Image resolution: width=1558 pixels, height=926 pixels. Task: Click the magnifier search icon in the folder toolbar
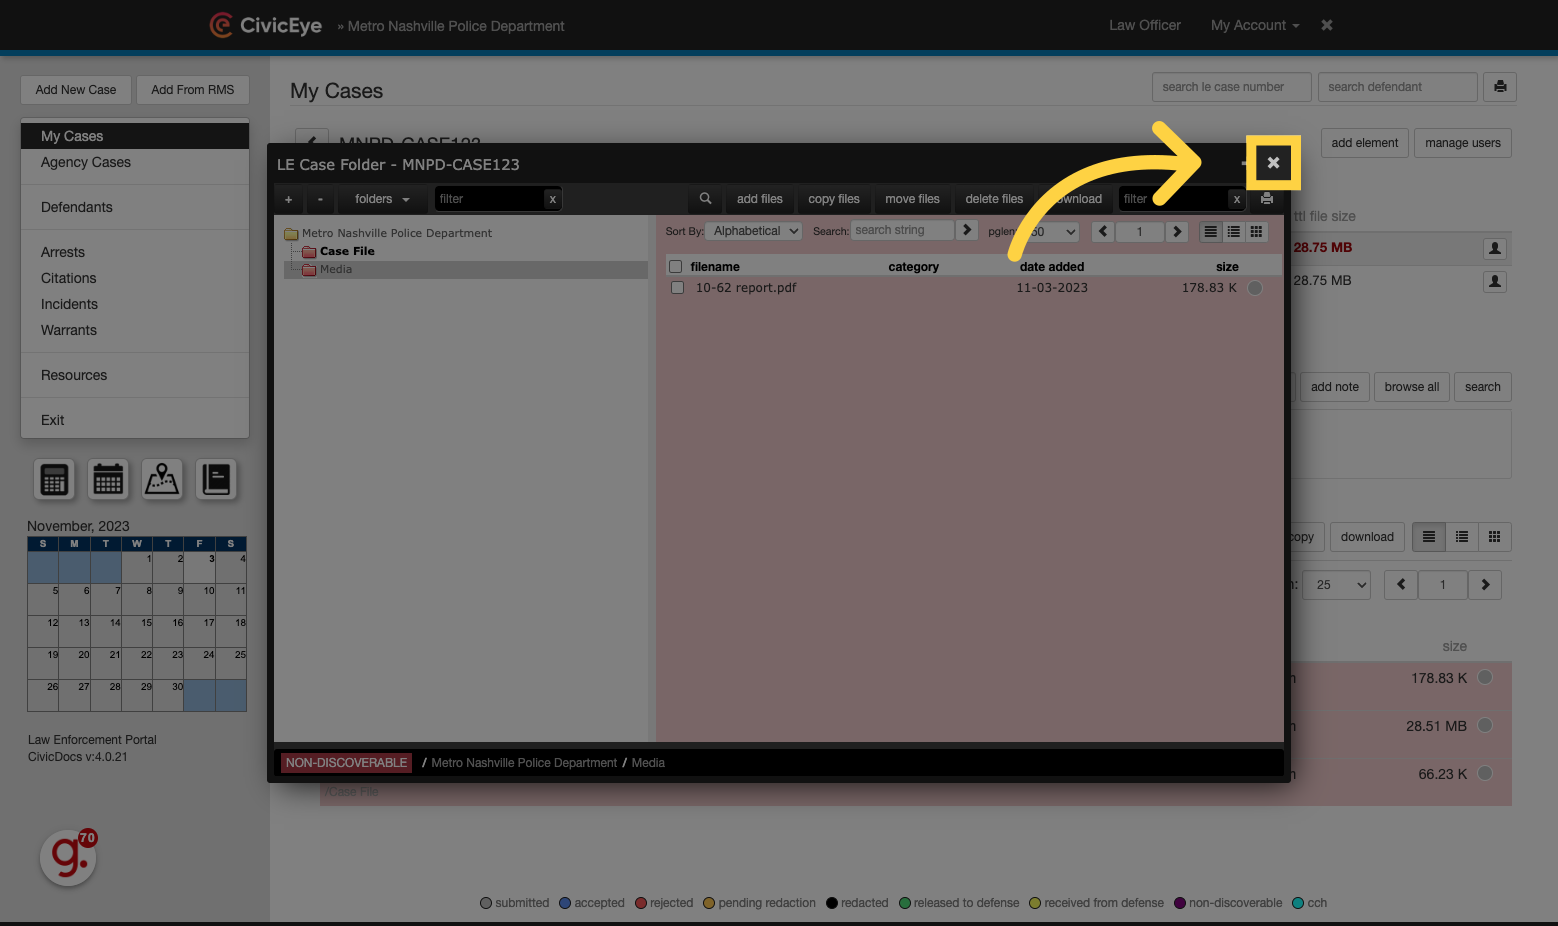coord(705,199)
